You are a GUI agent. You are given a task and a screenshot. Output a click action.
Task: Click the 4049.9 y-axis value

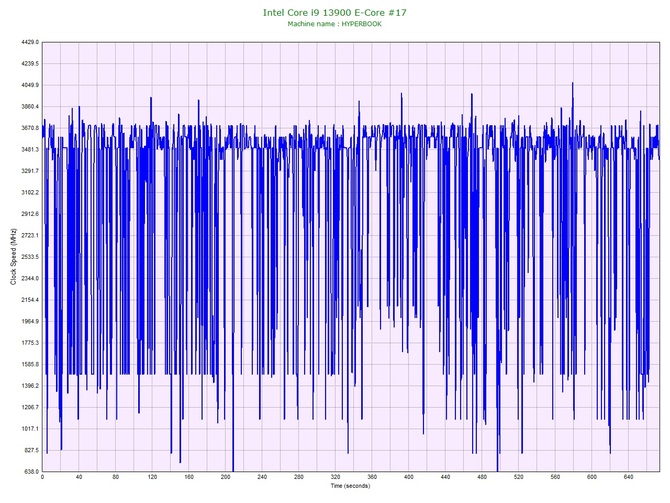(30, 85)
